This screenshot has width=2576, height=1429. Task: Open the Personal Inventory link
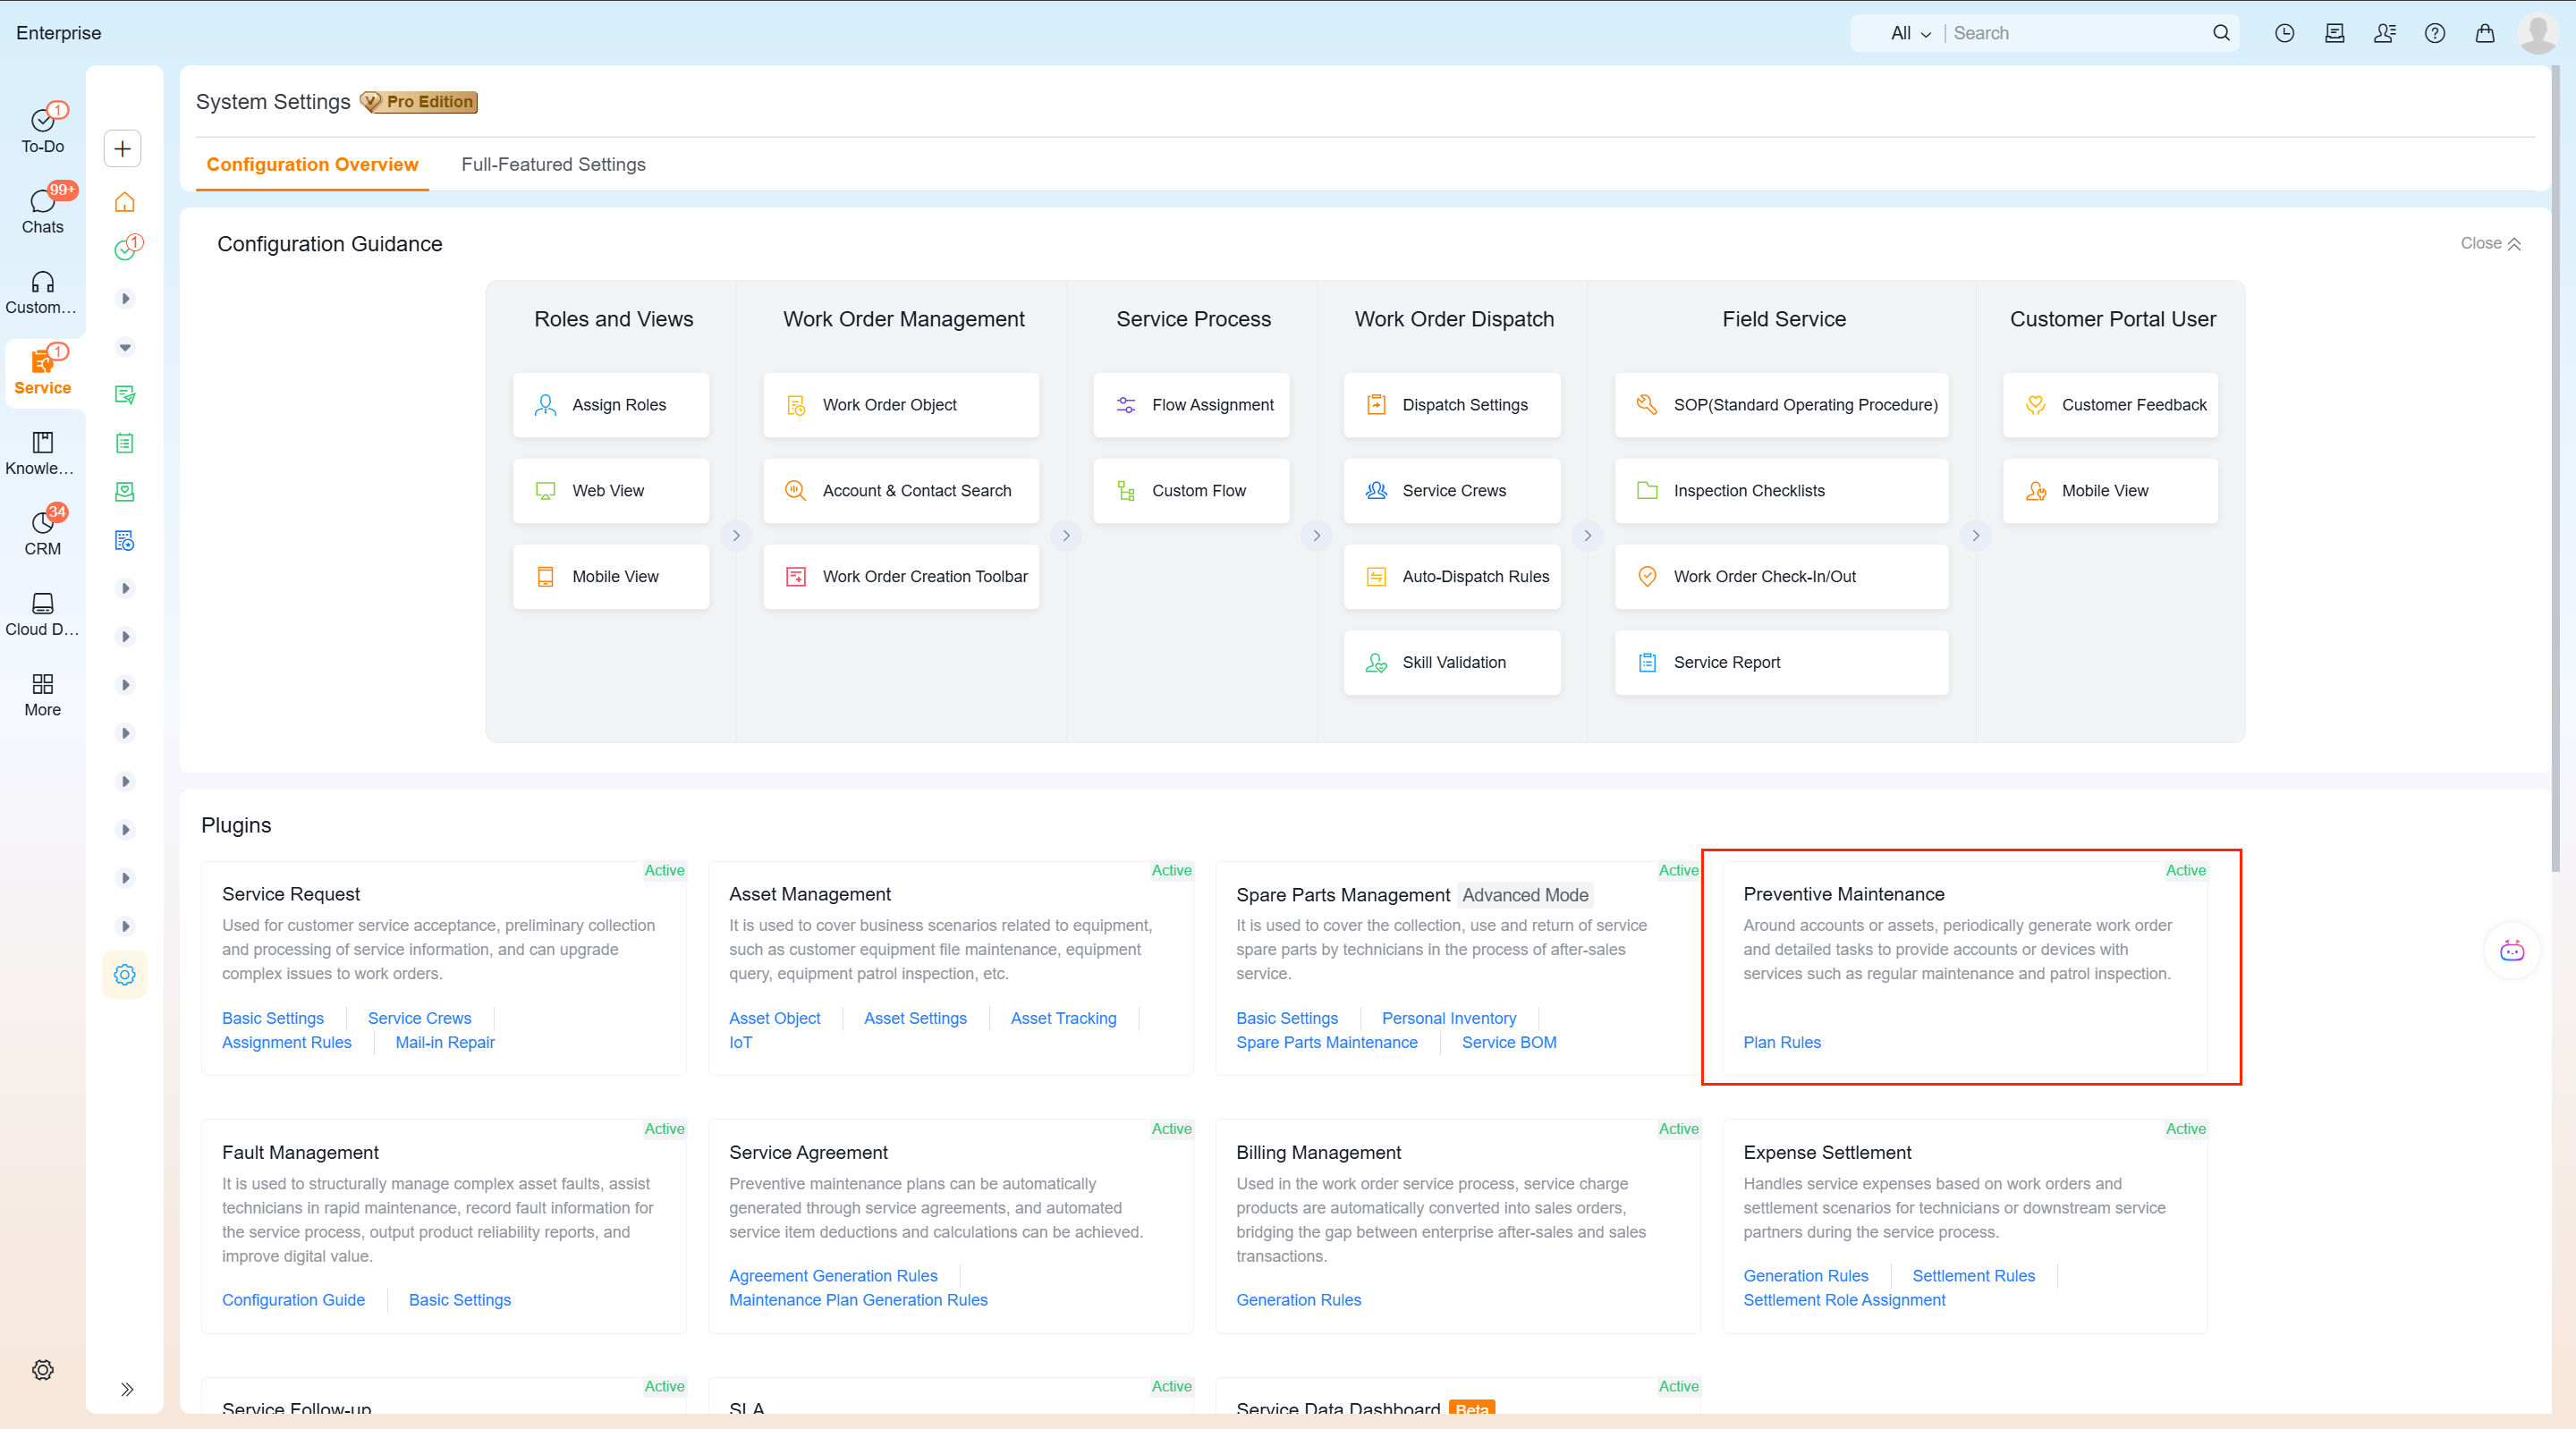coord(1448,1018)
